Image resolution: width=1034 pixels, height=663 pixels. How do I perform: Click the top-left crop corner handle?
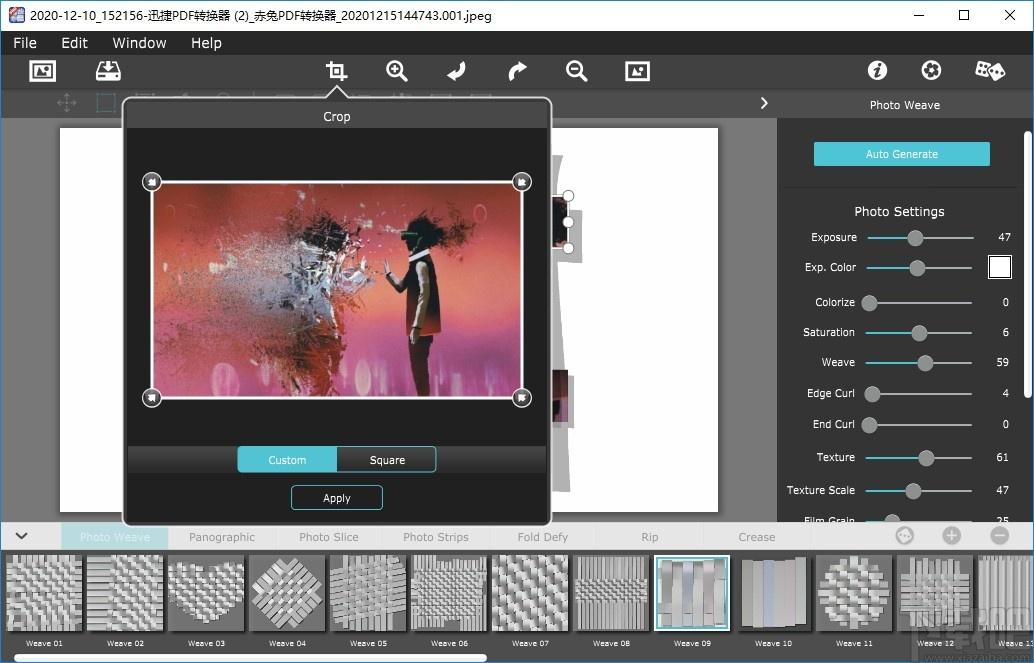coord(152,181)
